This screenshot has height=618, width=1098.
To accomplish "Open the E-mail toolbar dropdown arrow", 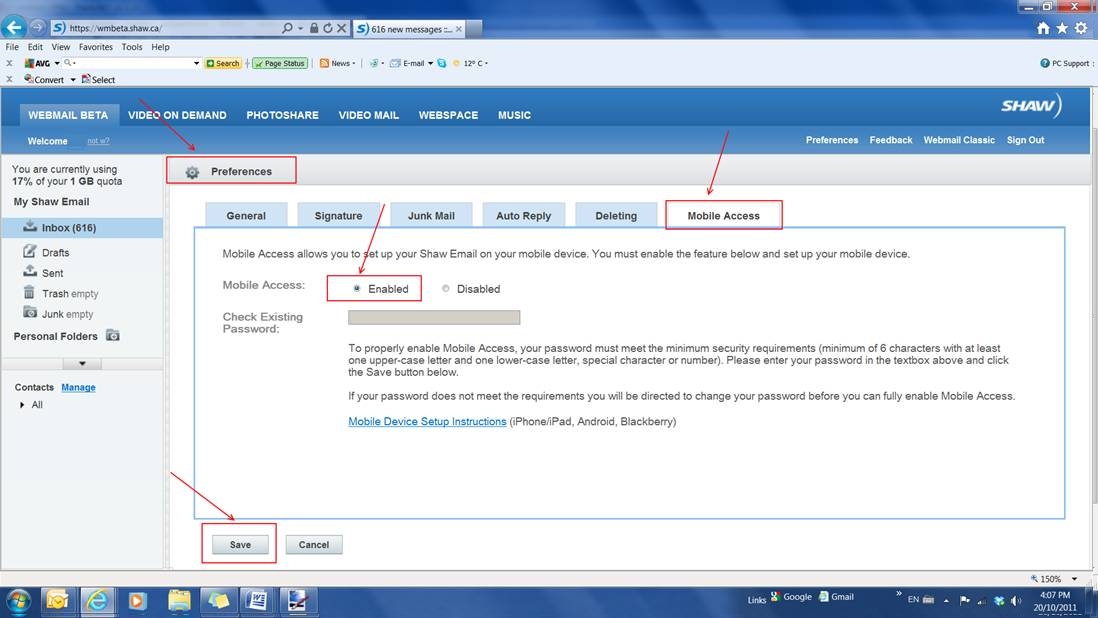I will click(x=430, y=64).
